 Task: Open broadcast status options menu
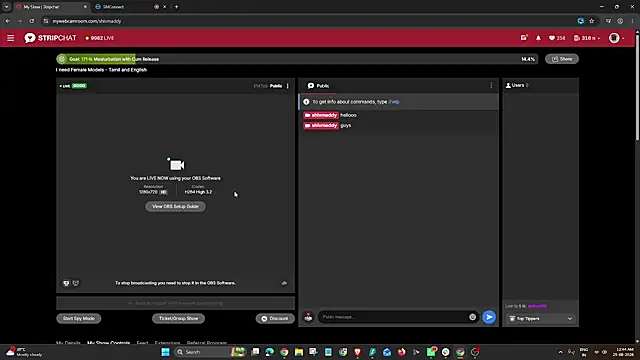coord(288,86)
